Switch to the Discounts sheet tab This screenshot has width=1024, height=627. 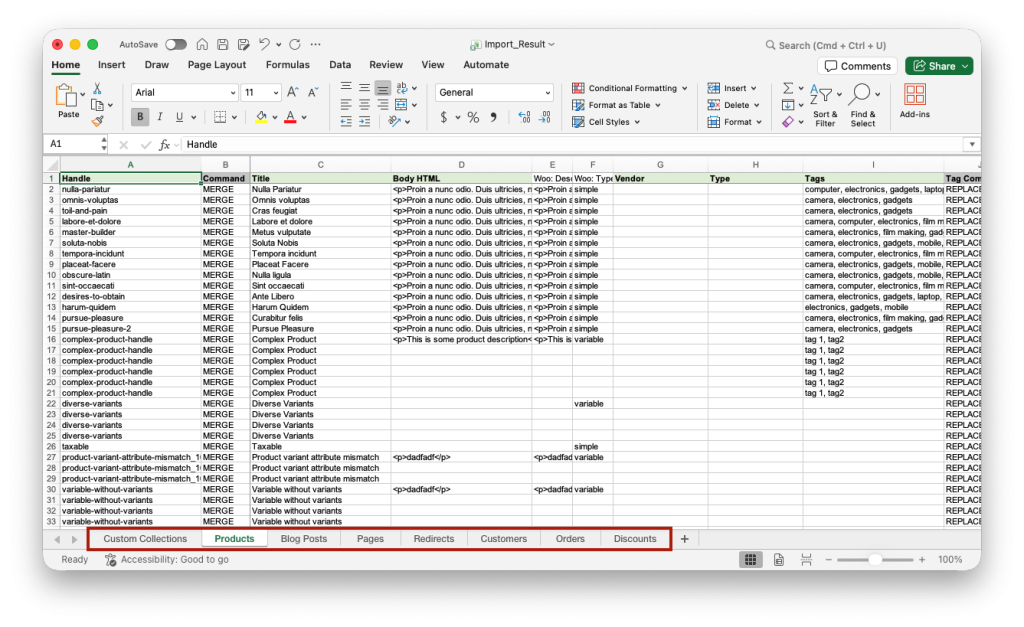click(635, 539)
